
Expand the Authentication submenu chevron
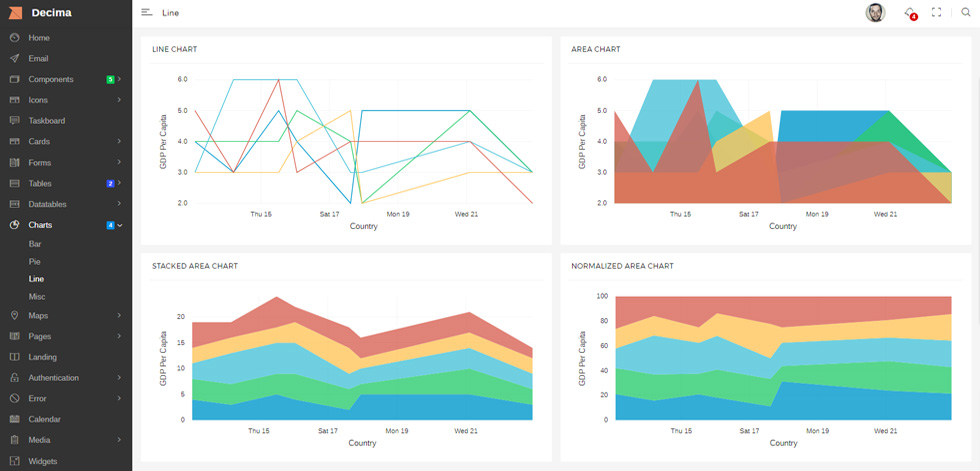[119, 378]
